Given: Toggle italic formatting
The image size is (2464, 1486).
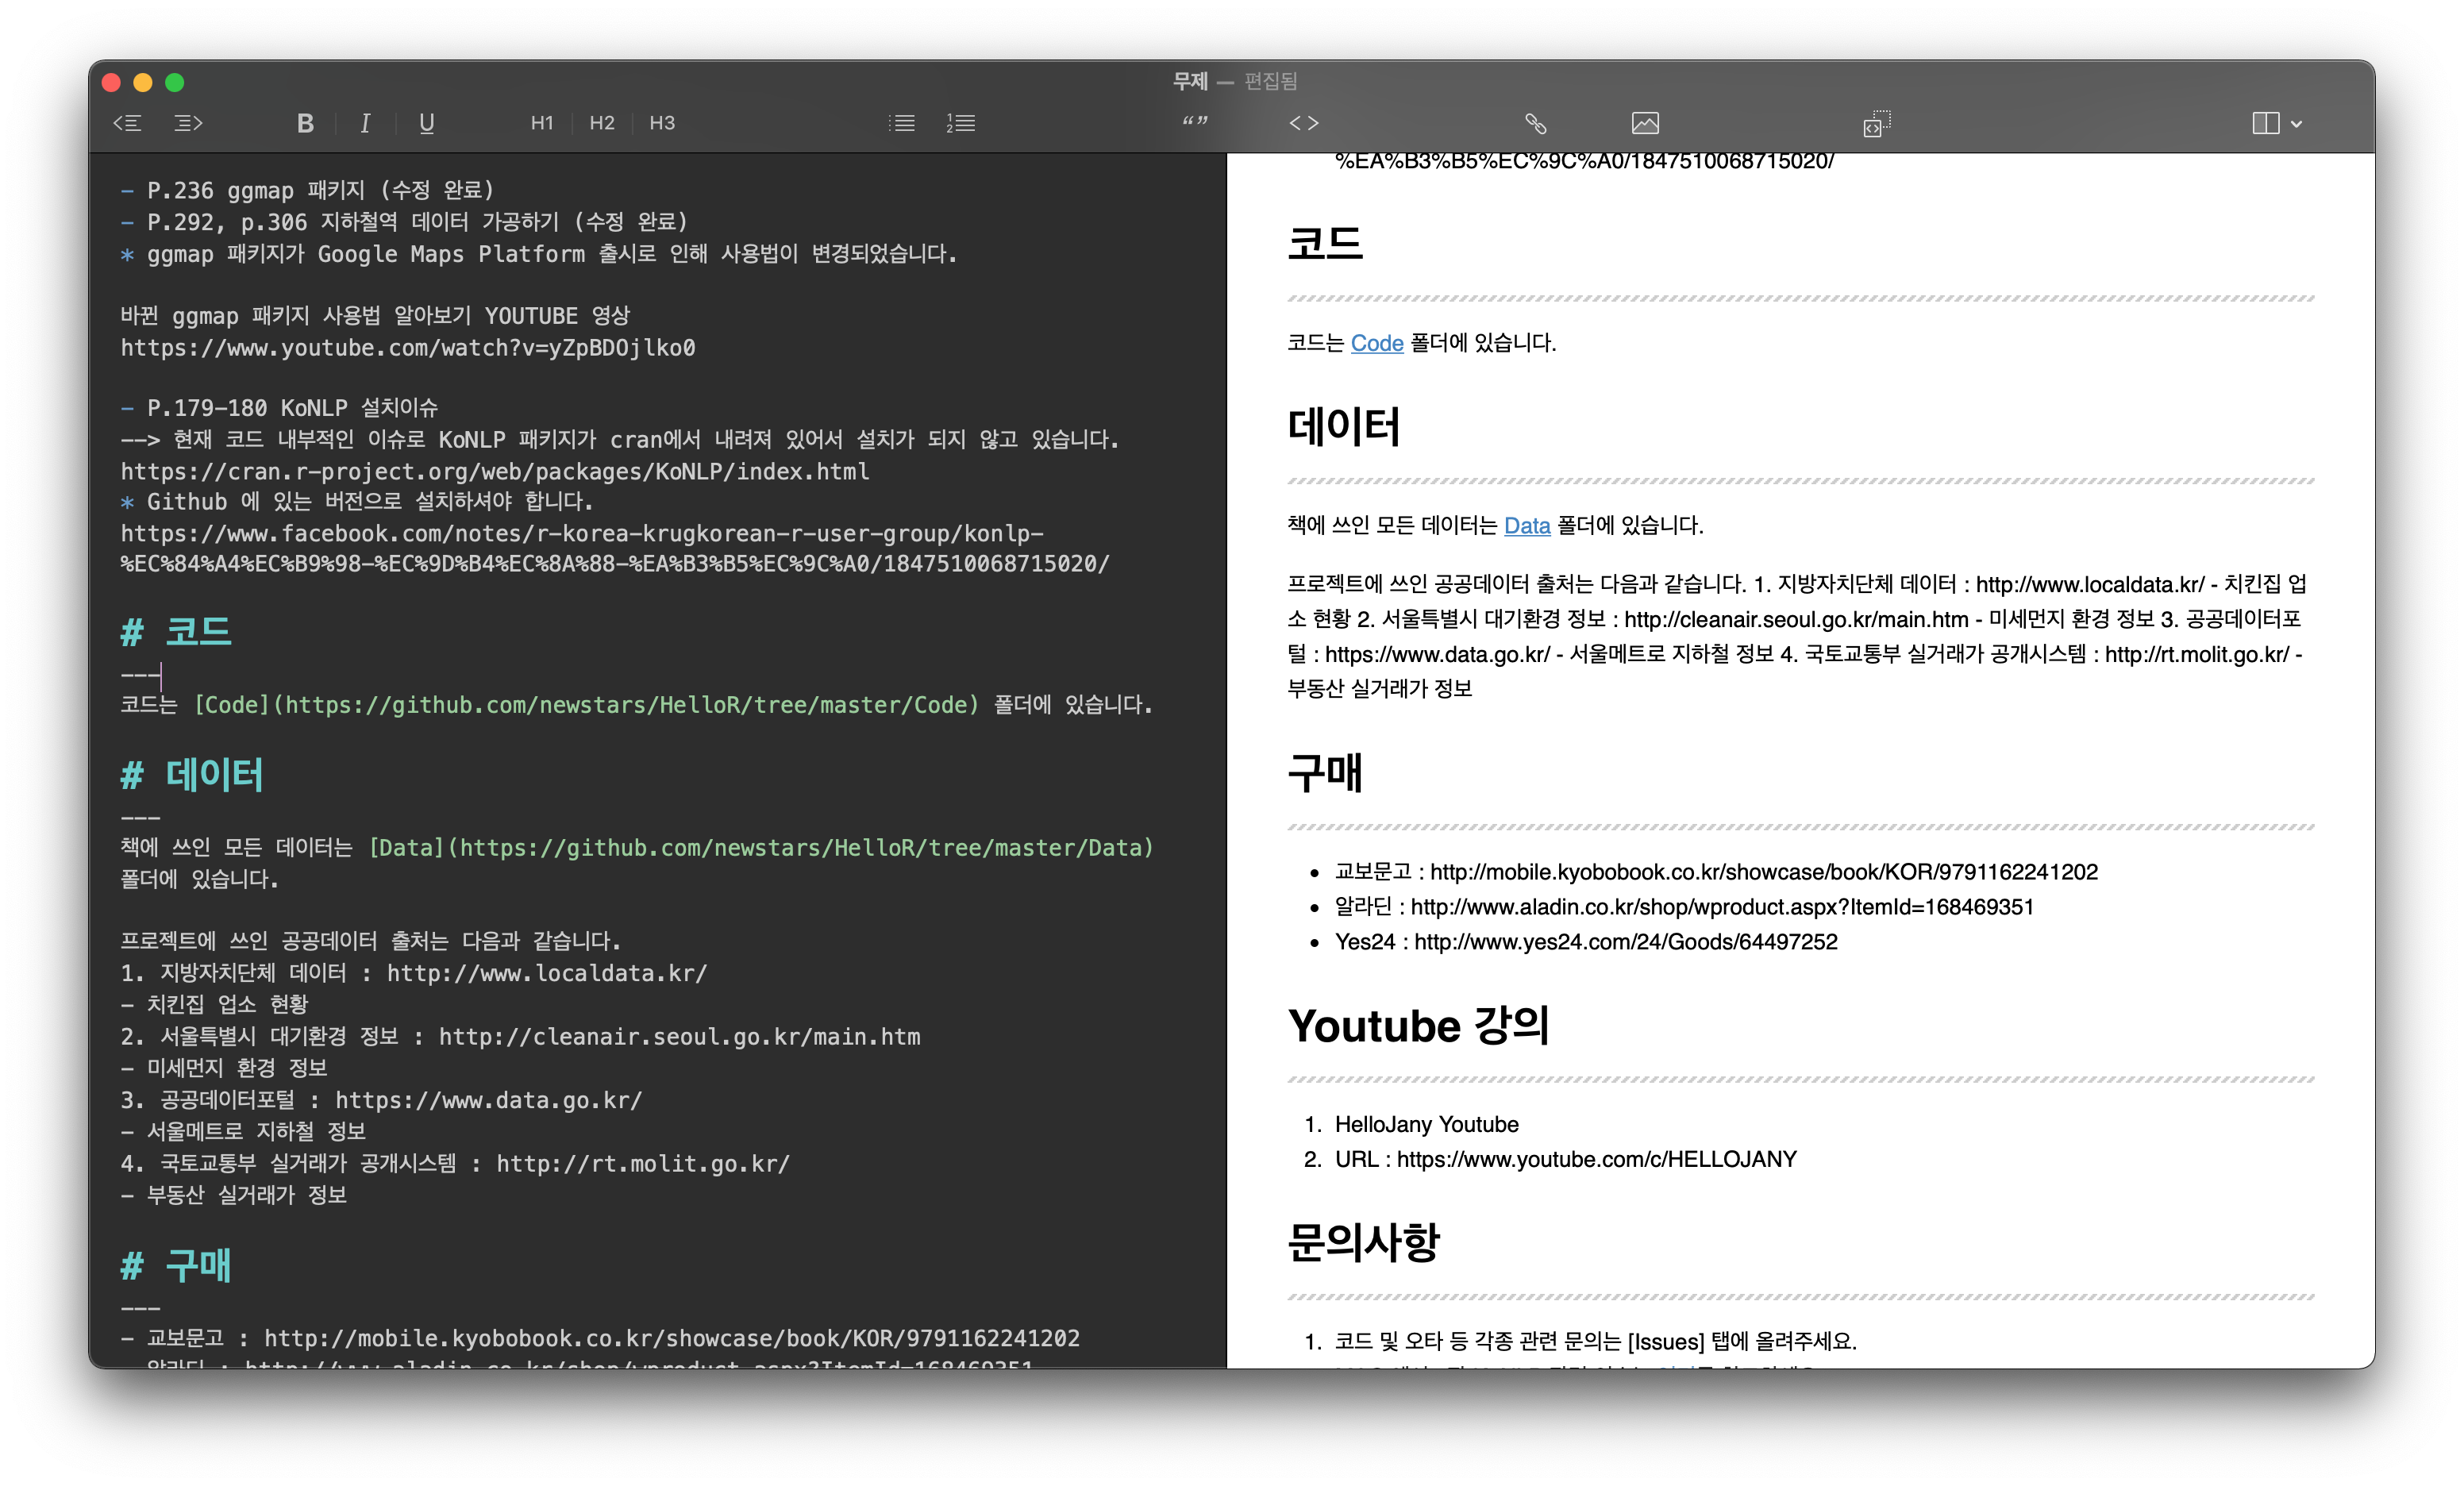Looking at the screenshot, I should point(365,123).
